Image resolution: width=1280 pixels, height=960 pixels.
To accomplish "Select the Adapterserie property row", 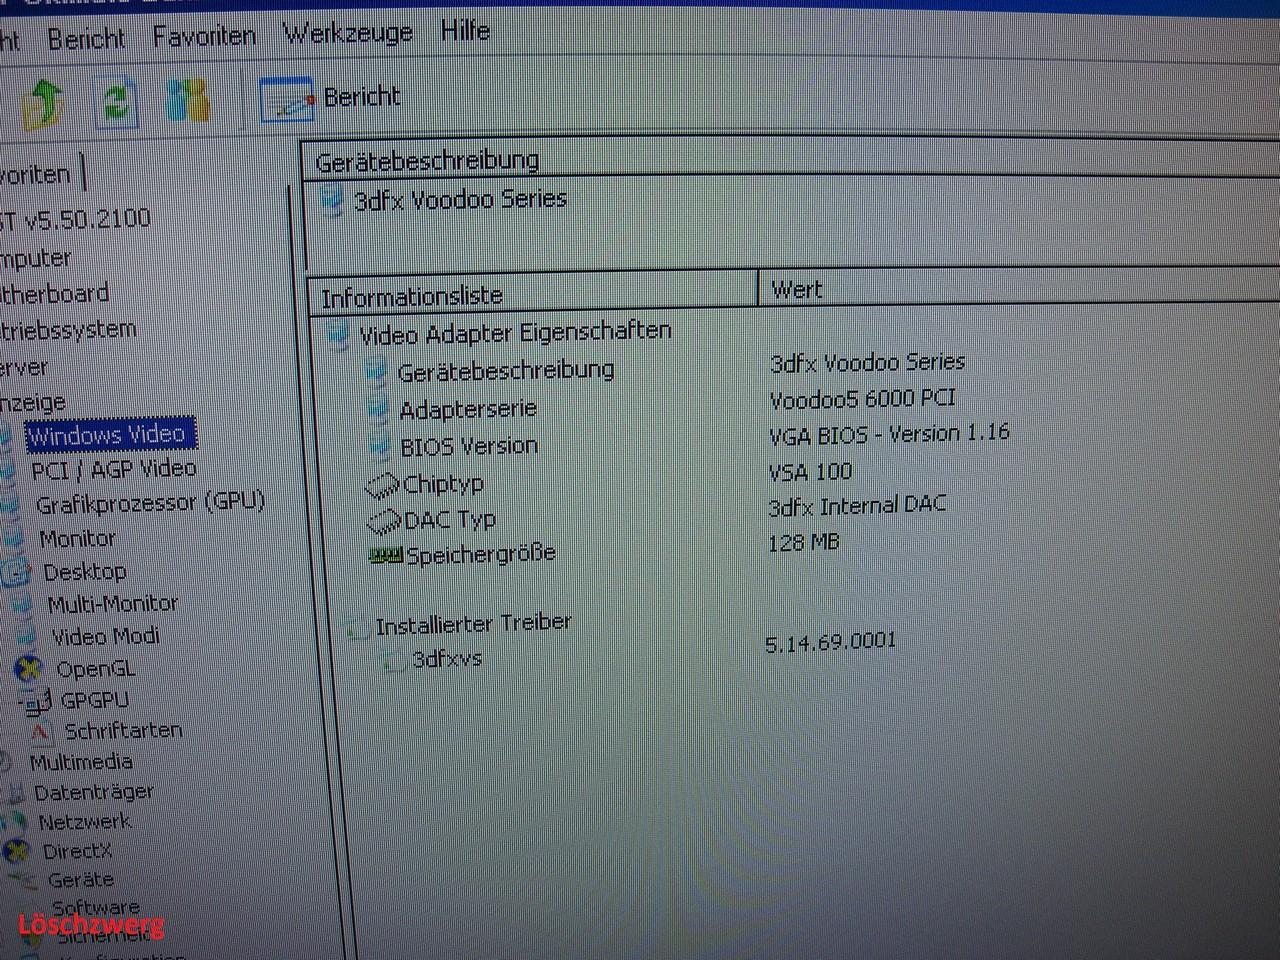I will click(468, 409).
